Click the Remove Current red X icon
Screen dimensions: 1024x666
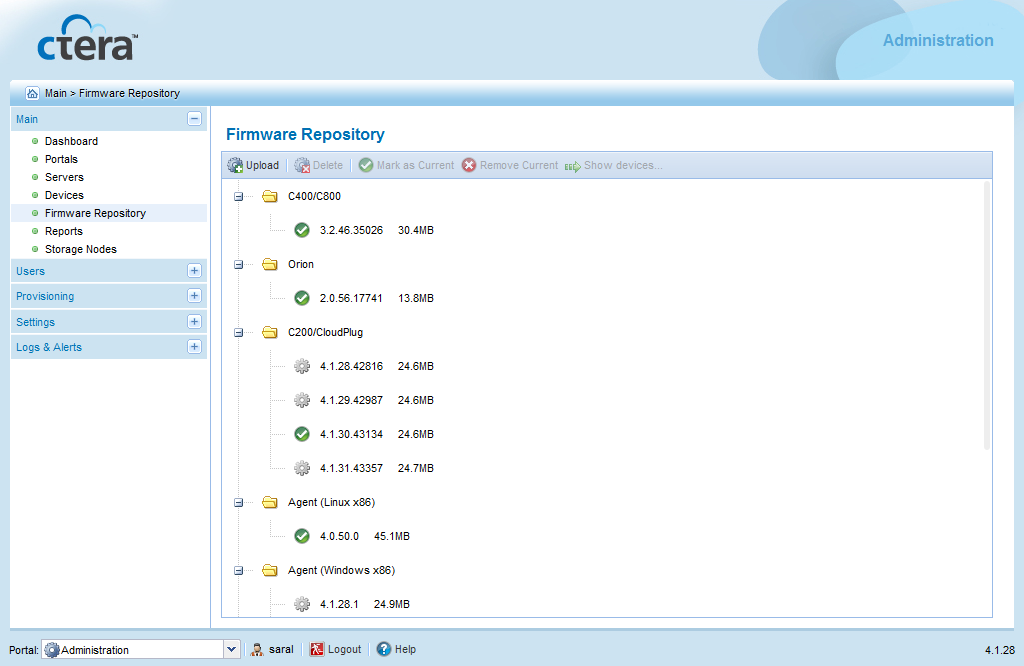[x=469, y=165]
